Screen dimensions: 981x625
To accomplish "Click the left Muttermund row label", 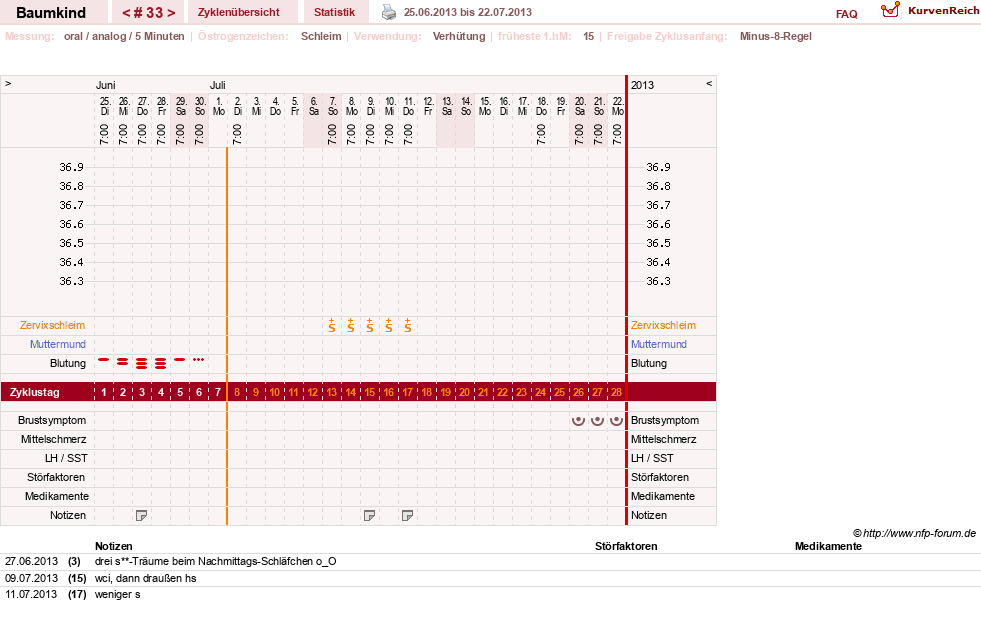I will click(x=58, y=344).
